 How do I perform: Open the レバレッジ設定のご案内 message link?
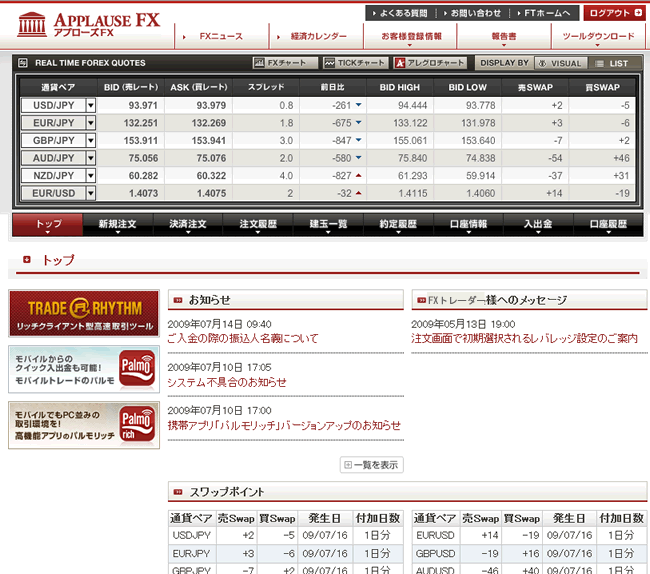click(x=524, y=339)
